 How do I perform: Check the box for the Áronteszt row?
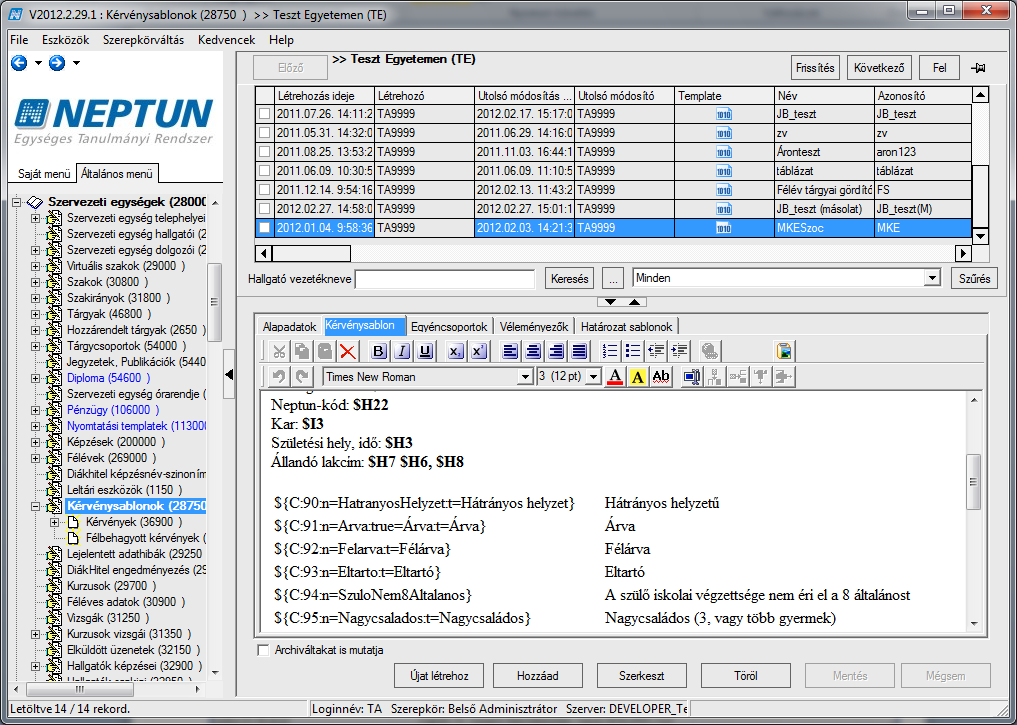(265, 152)
